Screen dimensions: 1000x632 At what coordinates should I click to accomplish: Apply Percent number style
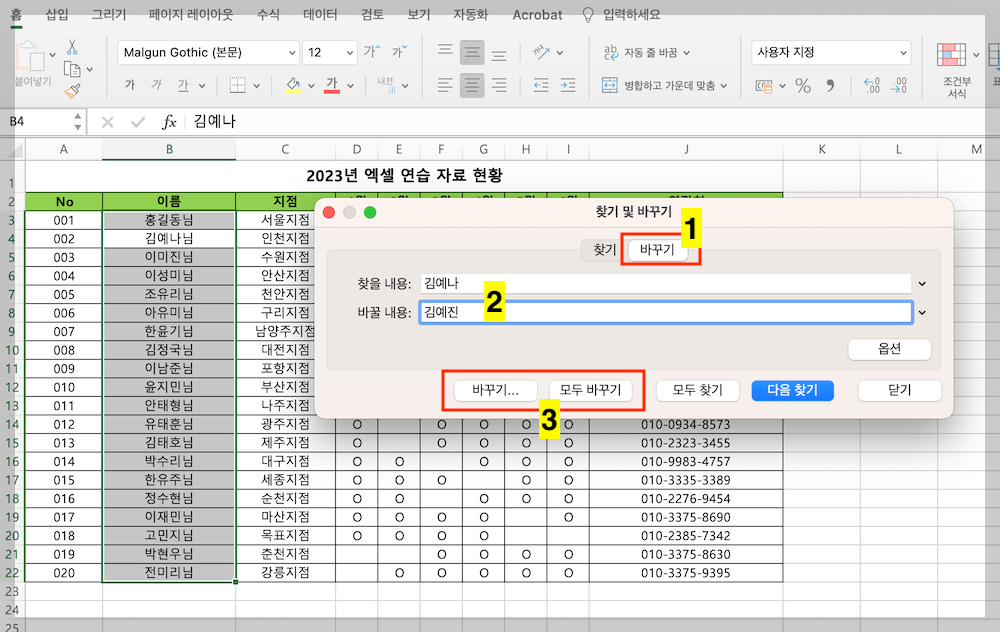pyautogui.click(x=803, y=87)
